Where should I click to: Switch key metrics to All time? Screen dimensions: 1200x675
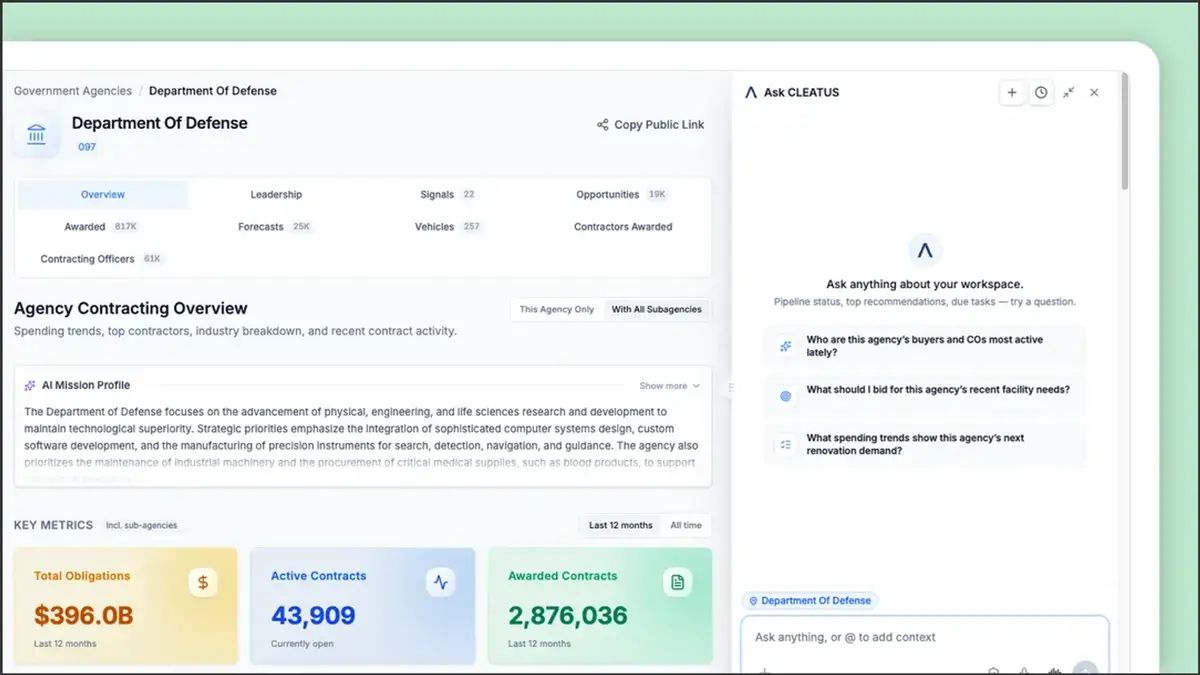(686, 525)
